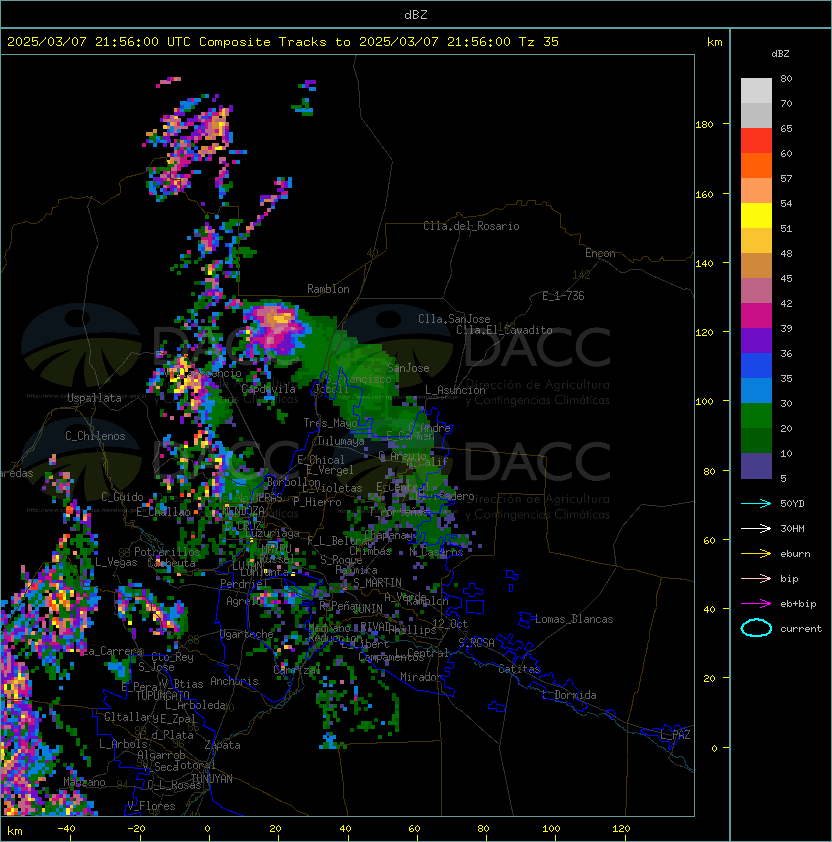
Task: Click the '50YD' legend label
Action: tap(792, 504)
